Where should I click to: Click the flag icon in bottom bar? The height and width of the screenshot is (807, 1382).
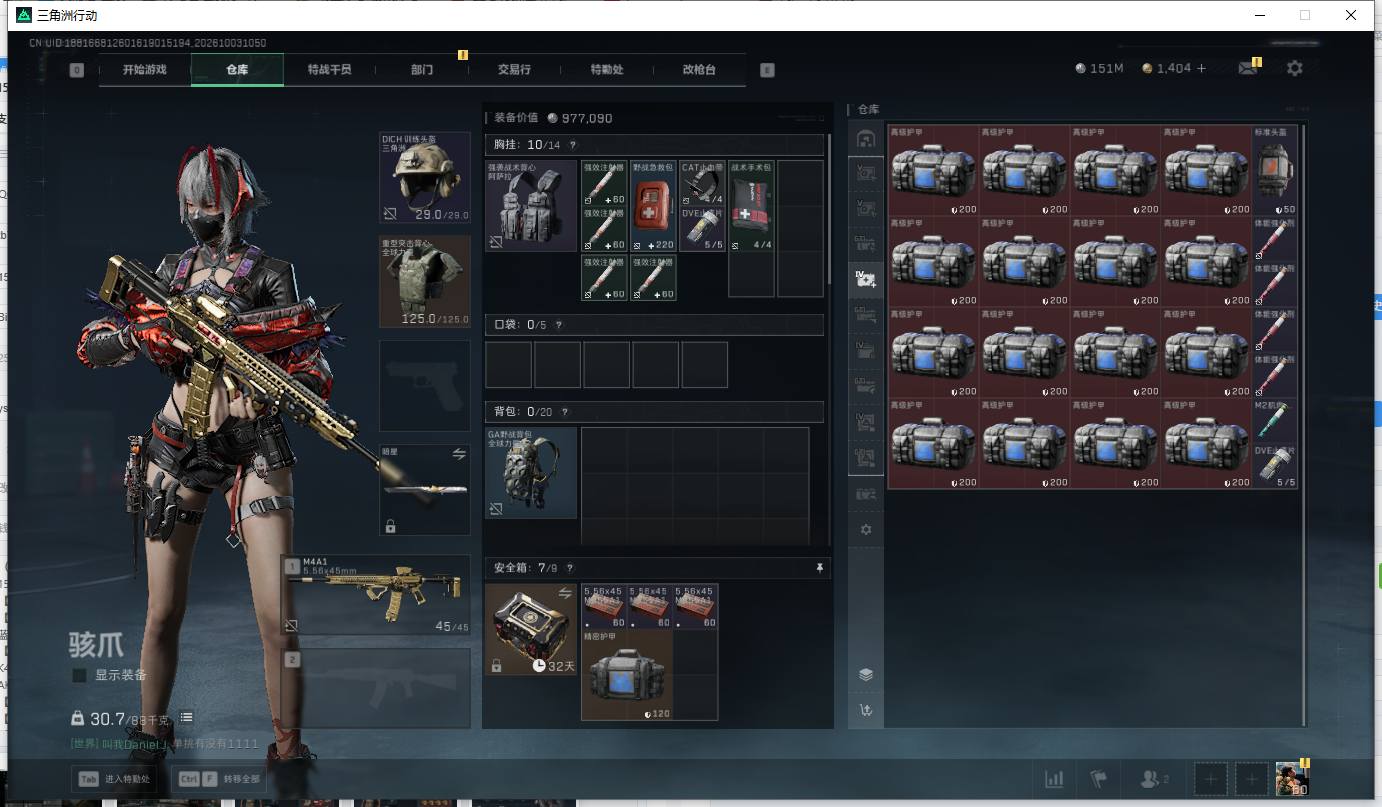click(x=1099, y=779)
